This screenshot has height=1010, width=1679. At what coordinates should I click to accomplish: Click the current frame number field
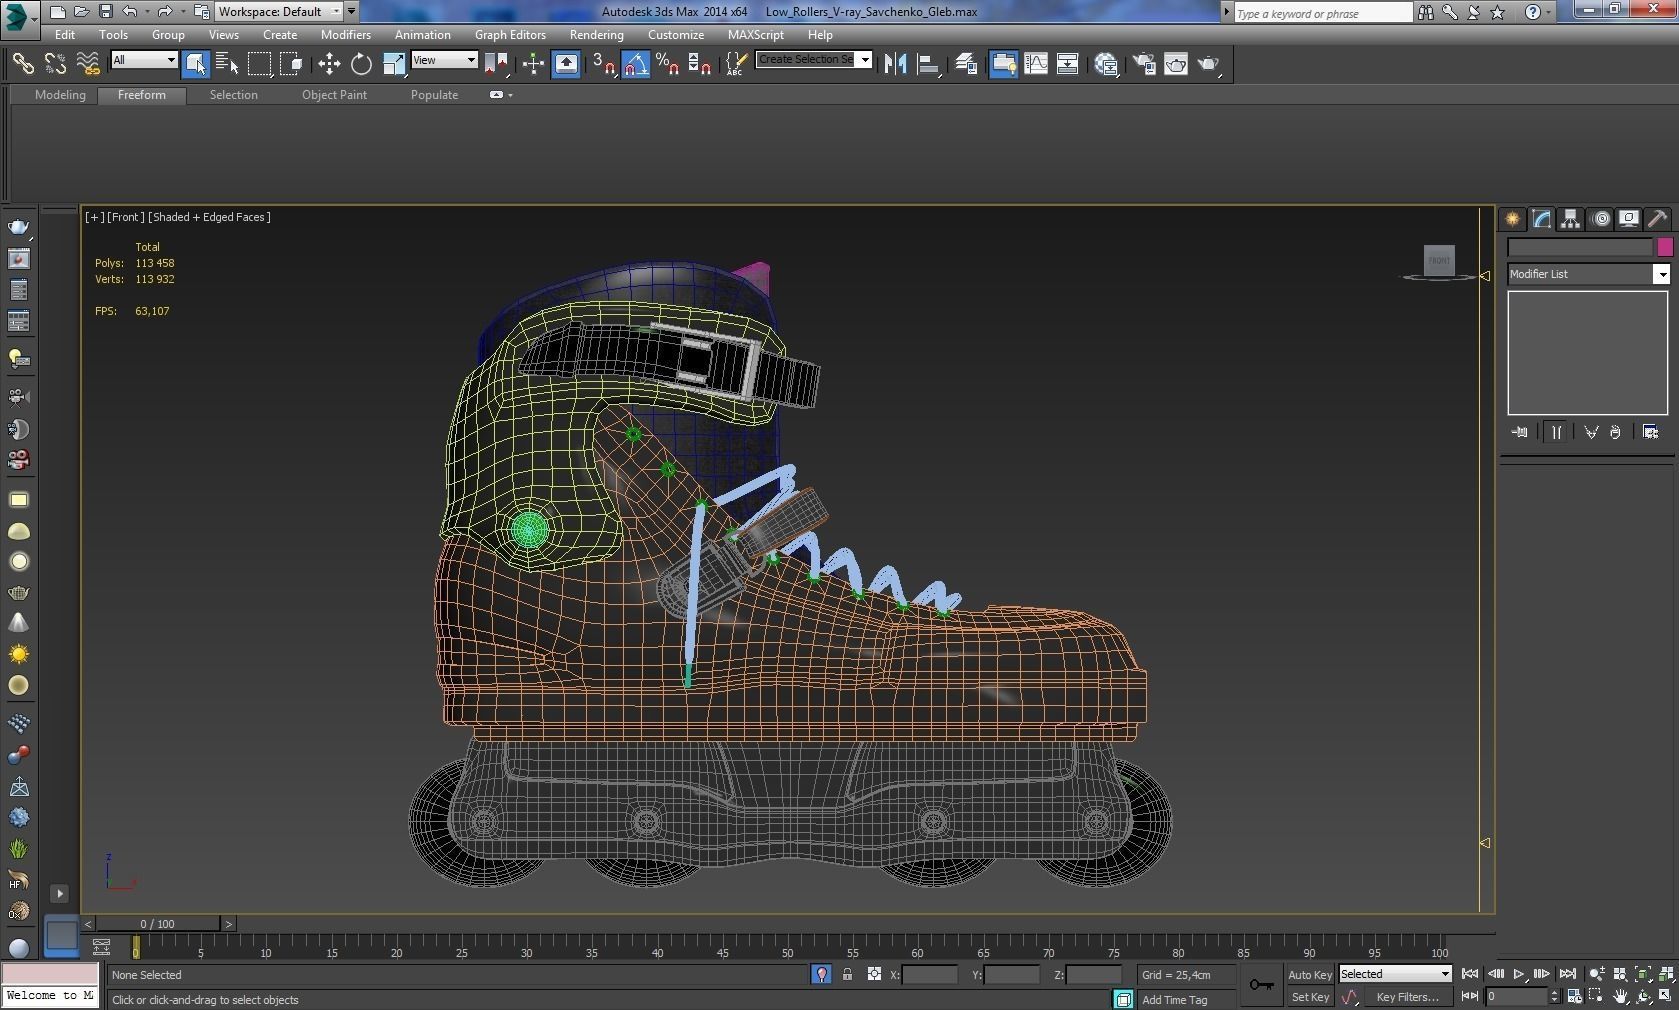point(1516,997)
